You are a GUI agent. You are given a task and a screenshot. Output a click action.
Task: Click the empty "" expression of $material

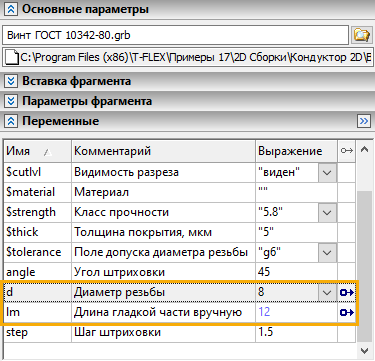click(x=296, y=192)
